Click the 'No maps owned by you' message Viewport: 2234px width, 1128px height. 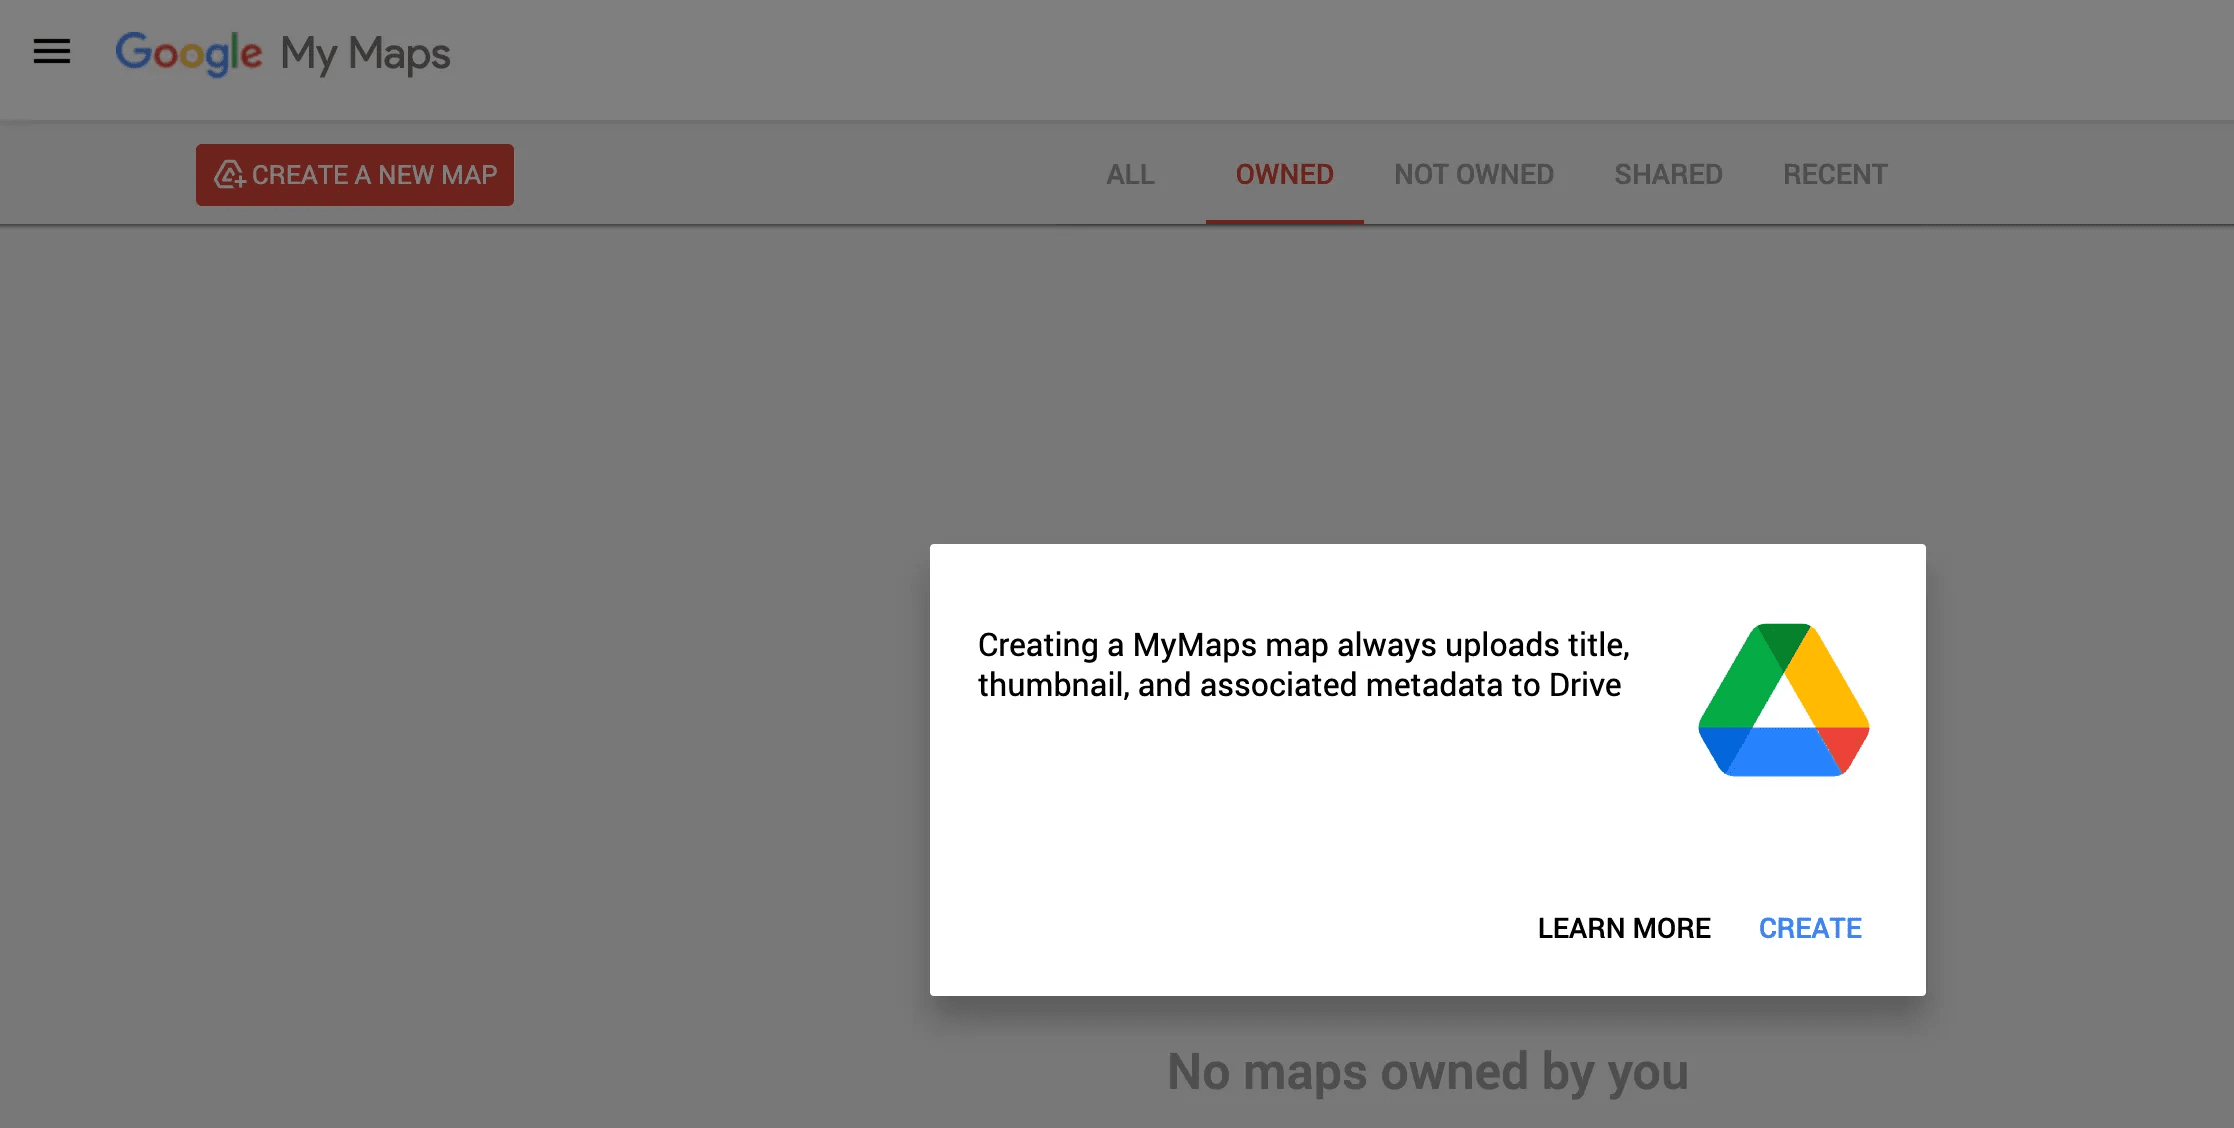[x=1428, y=1072]
